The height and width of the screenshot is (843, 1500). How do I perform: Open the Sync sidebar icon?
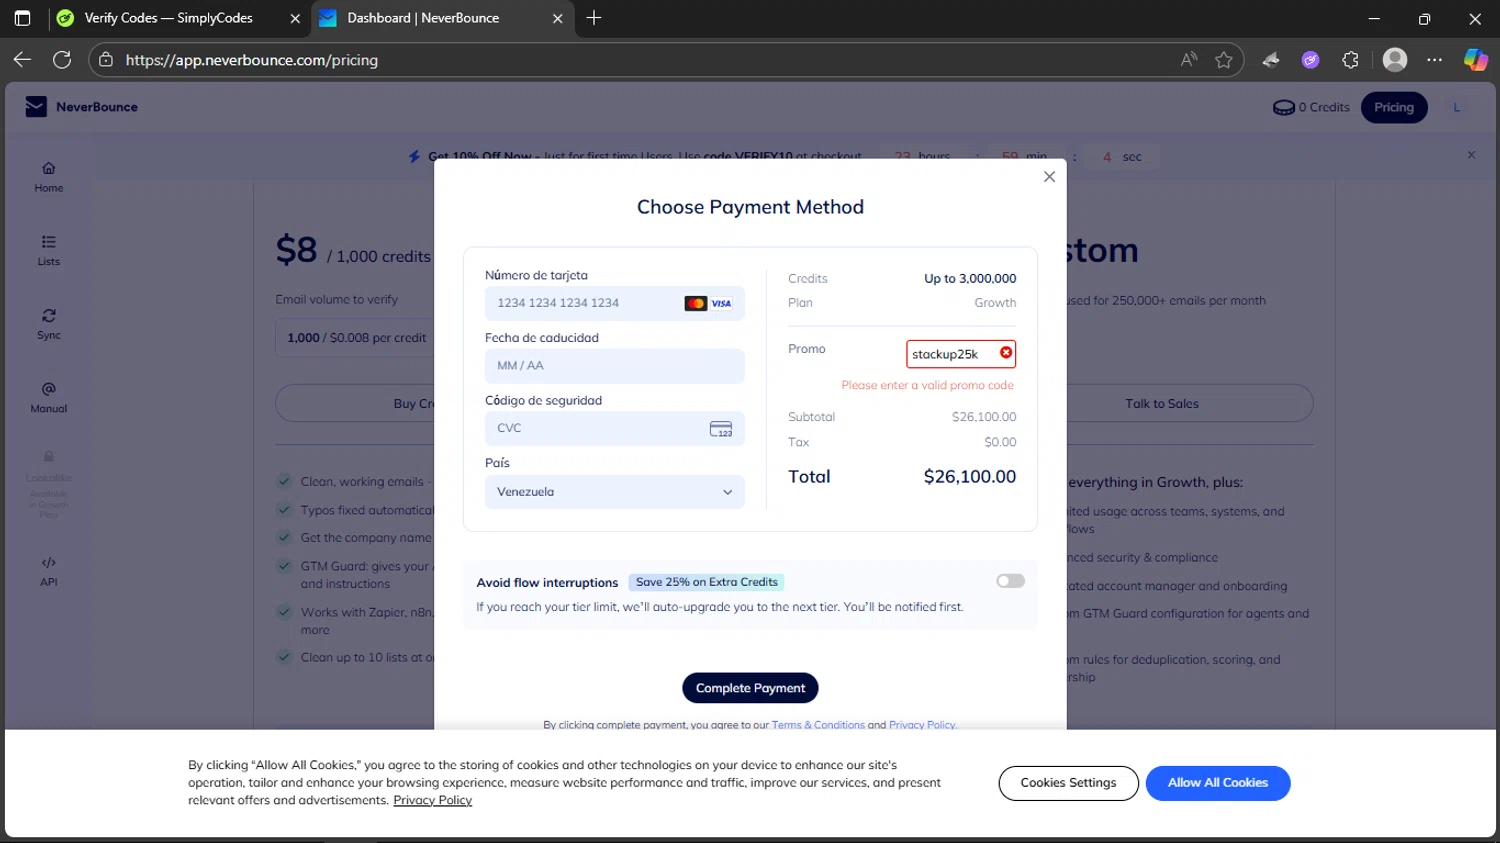coord(49,324)
